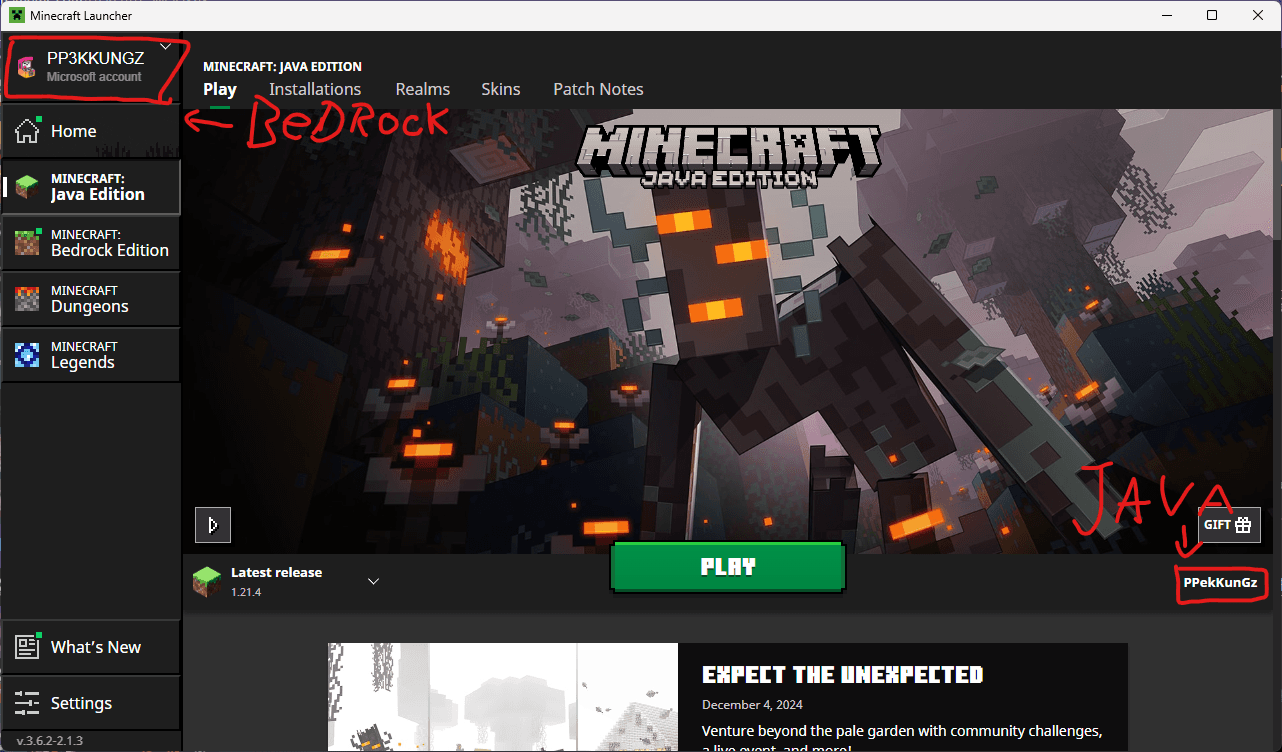
Task: Select the Java Edition grass block icon
Action: click(x=27, y=187)
